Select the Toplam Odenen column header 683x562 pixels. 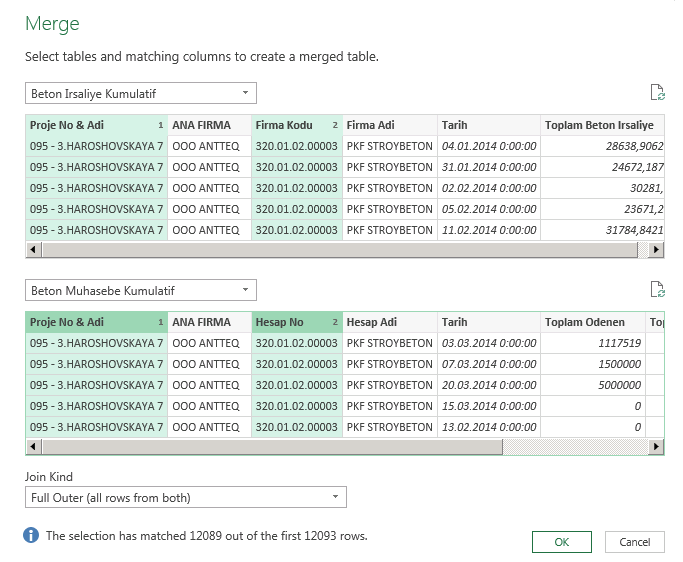[593, 322]
